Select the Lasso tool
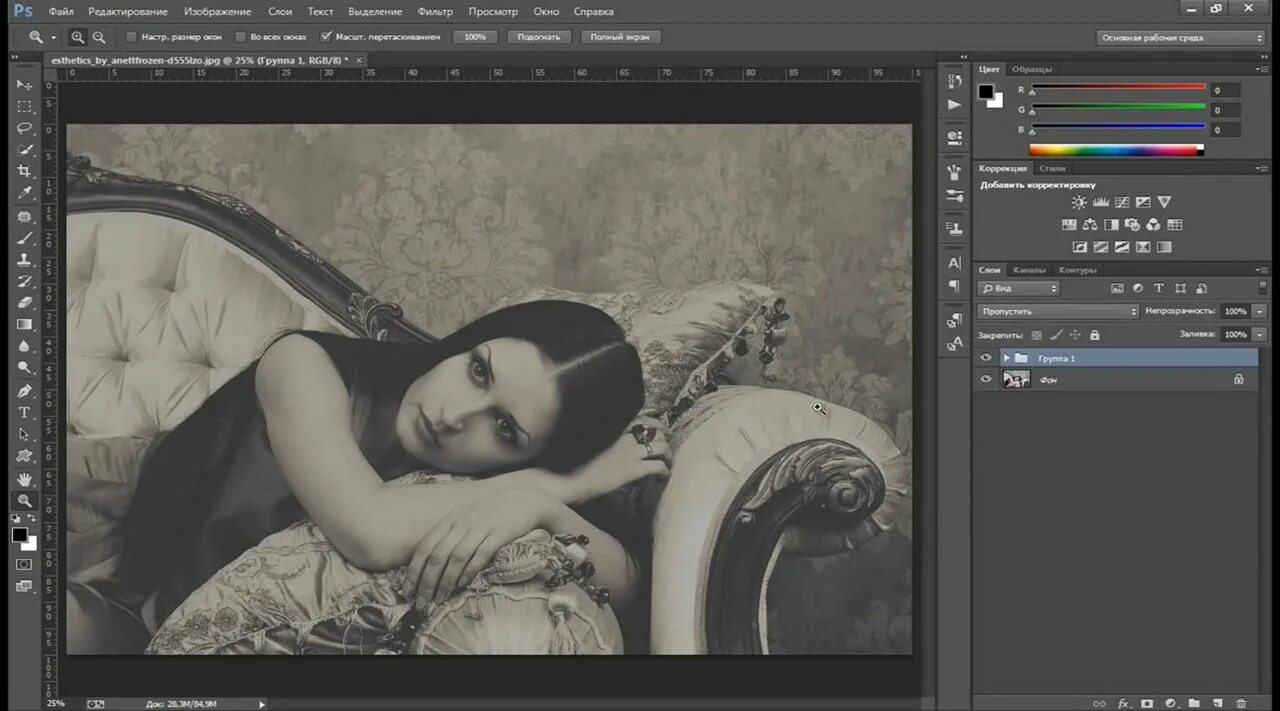1280x711 pixels. click(x=25, y=128)
